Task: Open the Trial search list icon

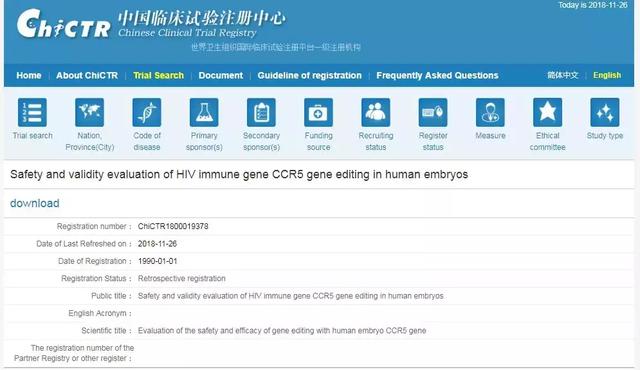Action: [x=32, y=112]
